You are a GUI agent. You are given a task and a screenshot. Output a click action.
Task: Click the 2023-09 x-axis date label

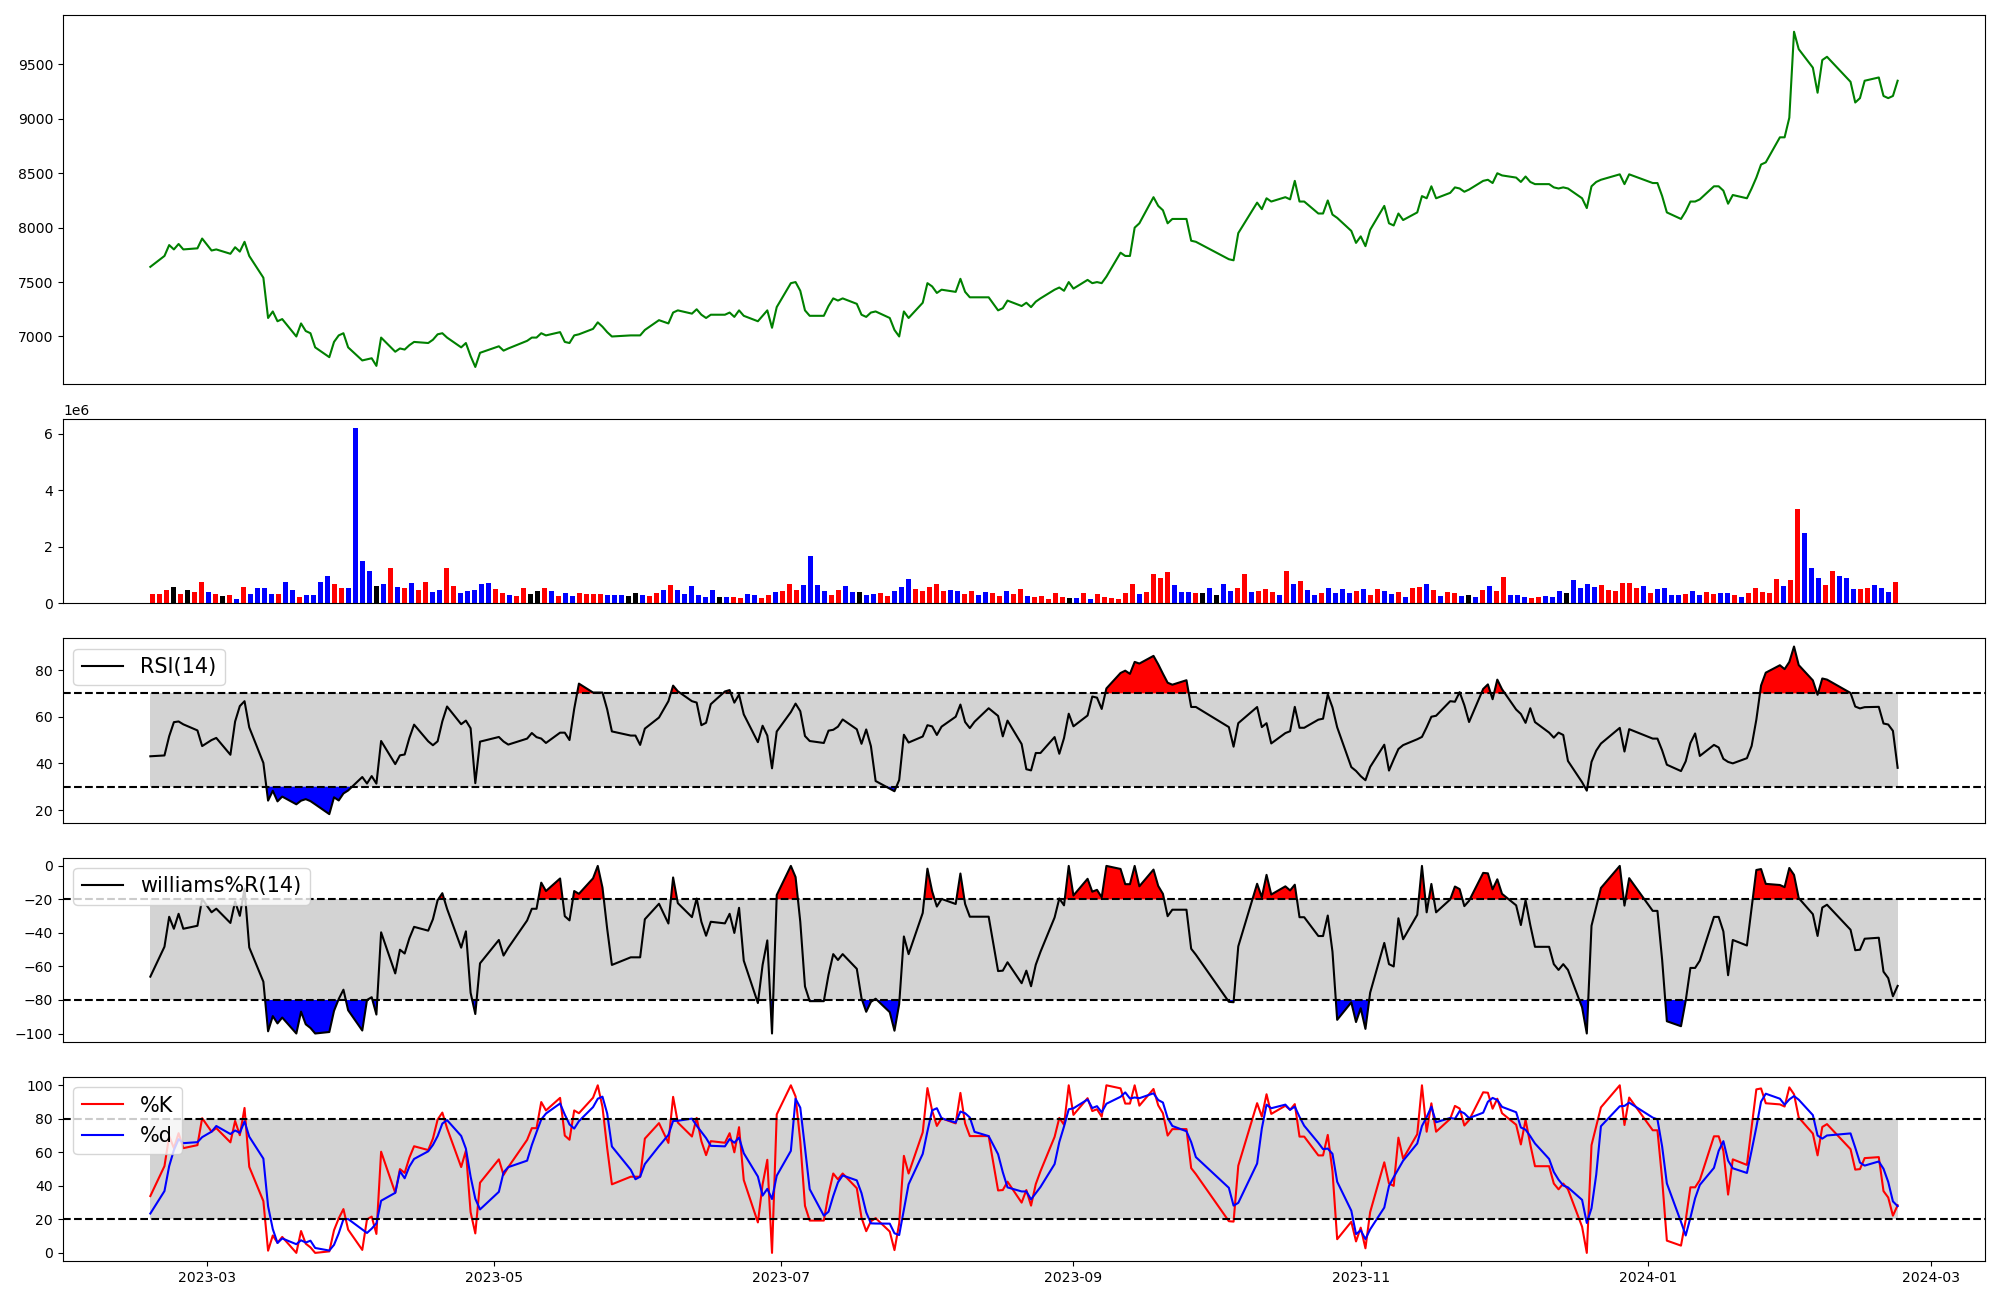[1073, 1277]
